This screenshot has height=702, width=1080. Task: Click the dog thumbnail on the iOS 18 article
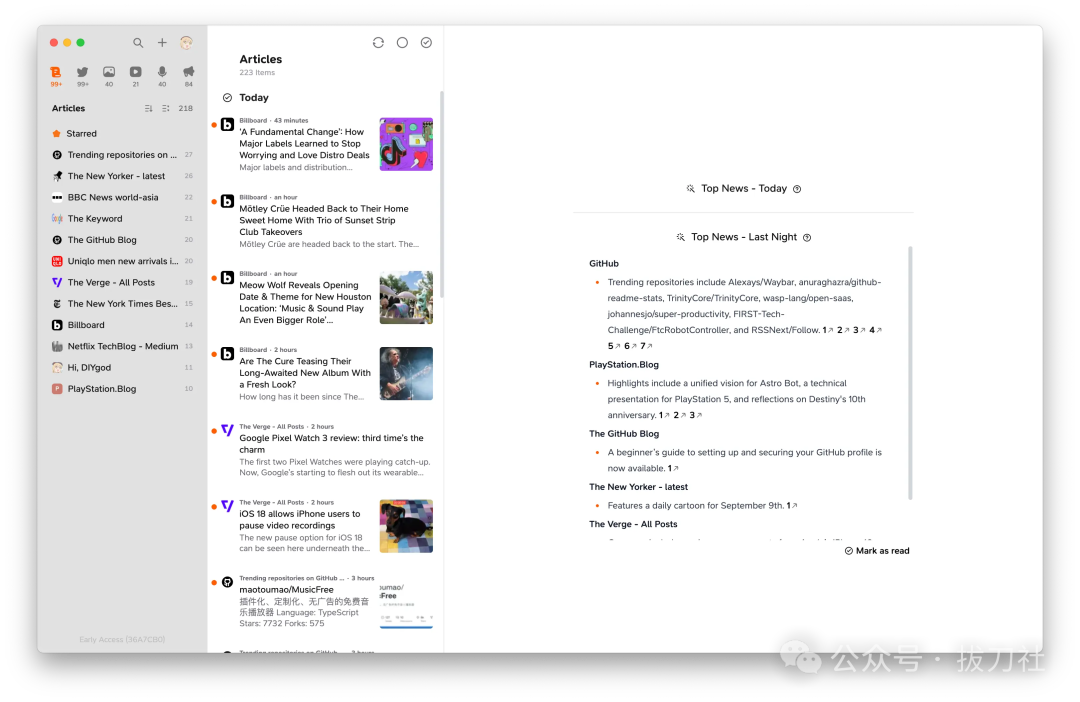406,526
